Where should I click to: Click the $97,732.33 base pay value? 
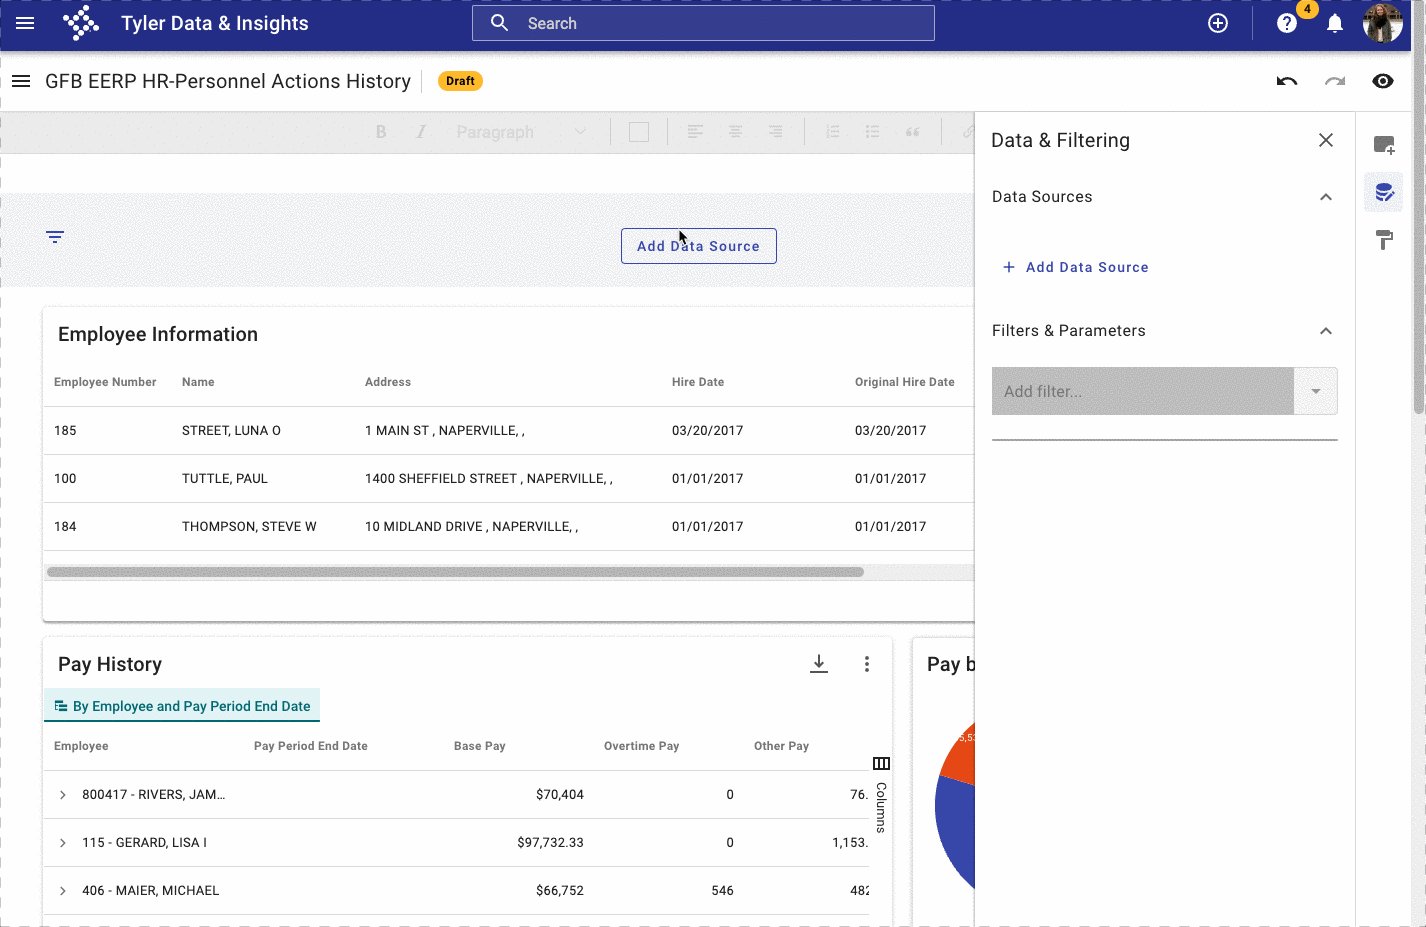pyautogui.click(x=550, y=843)
